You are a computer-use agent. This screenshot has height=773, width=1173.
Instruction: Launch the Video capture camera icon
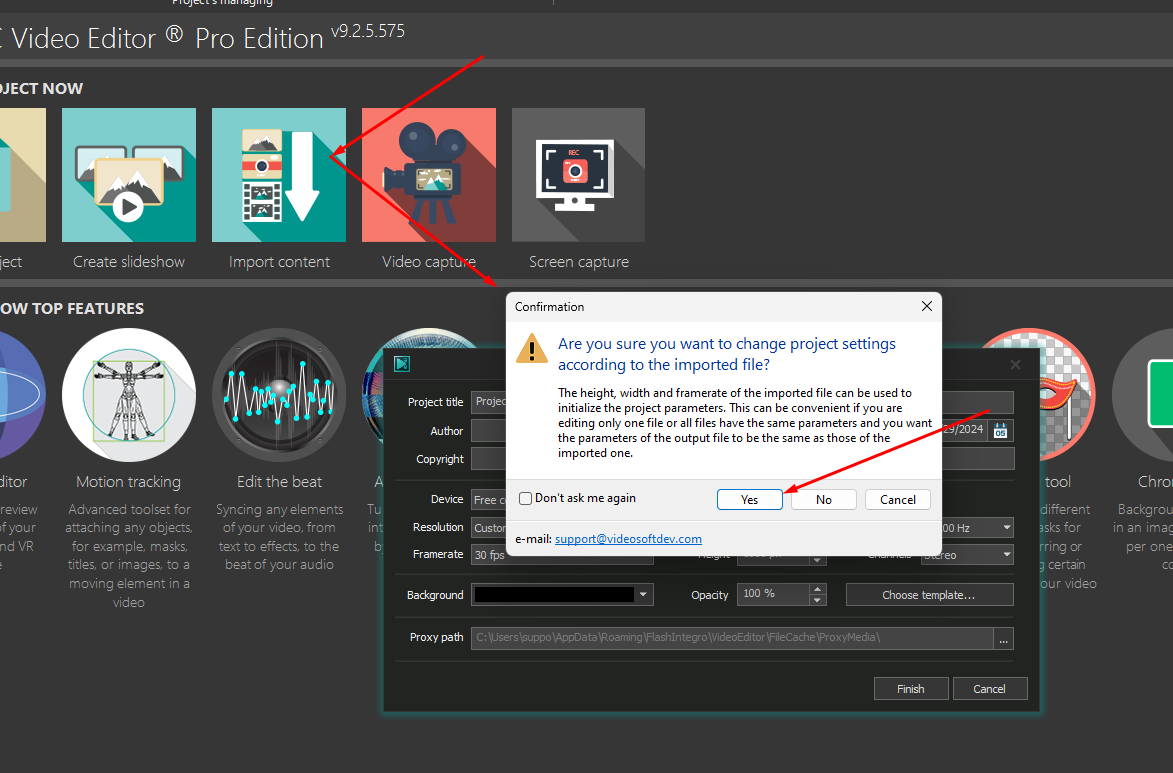[x=429, y=175]
